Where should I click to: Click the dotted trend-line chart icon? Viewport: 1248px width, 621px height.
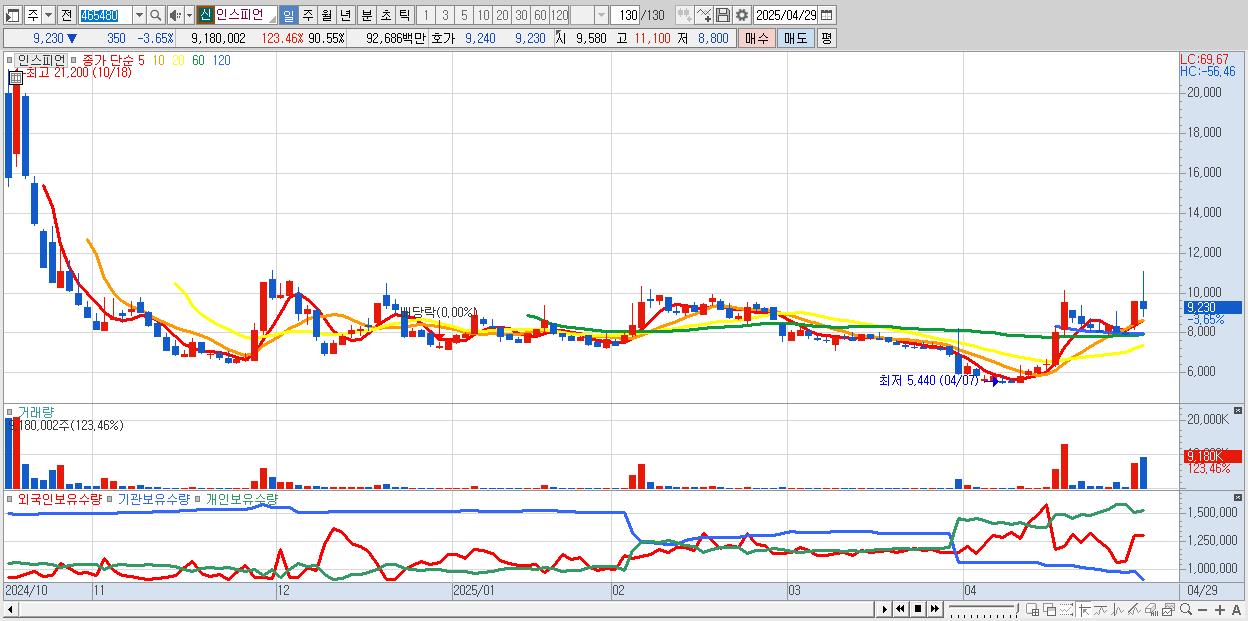(1066, 609)
